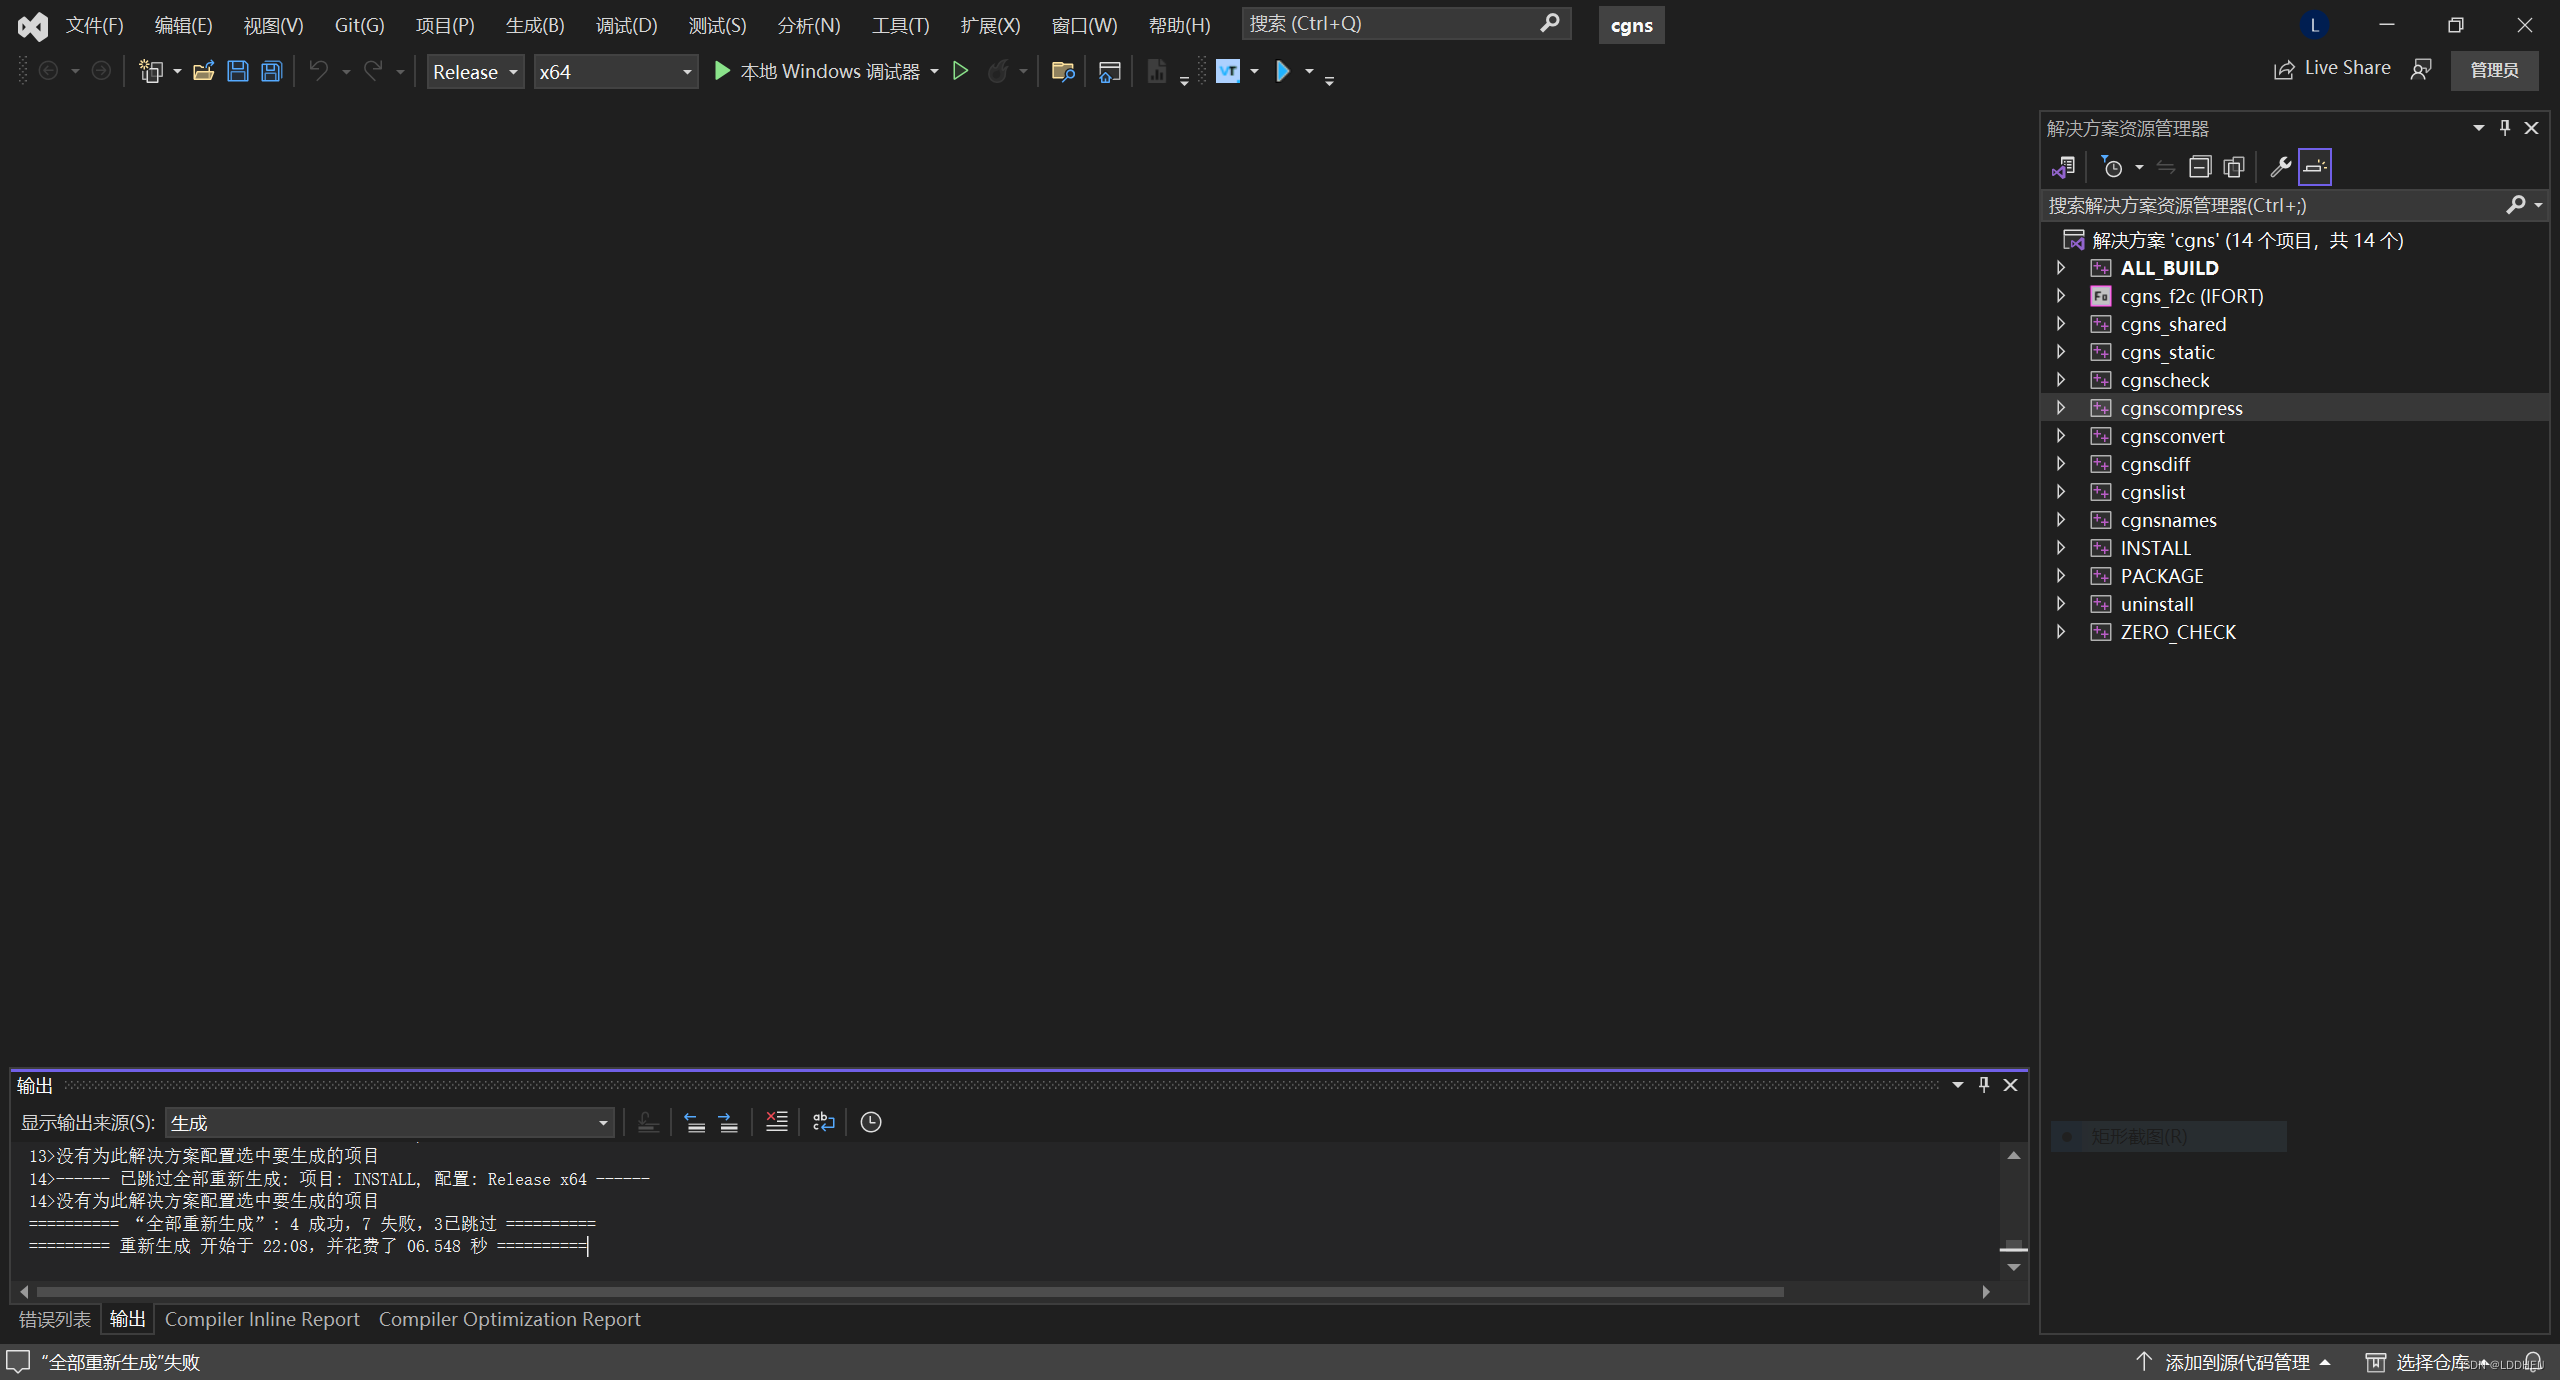Screen dimensions: 2560x1380
Task: Collapse all items in Solution Explorer
Action: (2200, 167)
